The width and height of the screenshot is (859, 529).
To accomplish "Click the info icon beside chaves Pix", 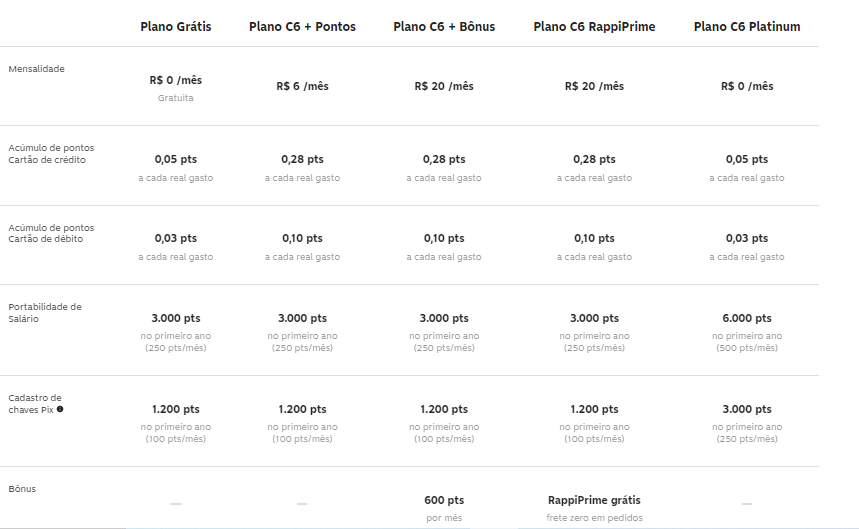I will 60,409.
